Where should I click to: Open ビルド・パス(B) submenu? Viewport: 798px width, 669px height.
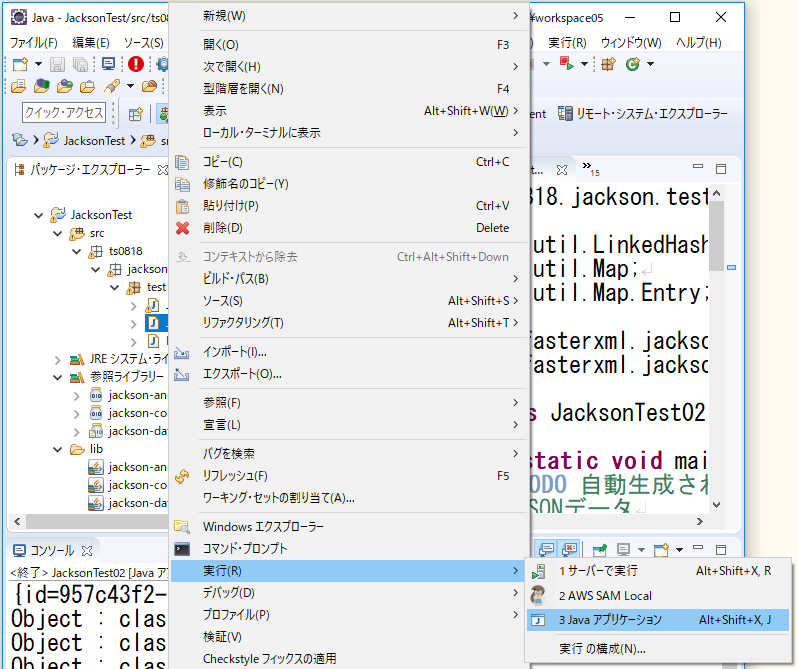[x=349, y=279]
